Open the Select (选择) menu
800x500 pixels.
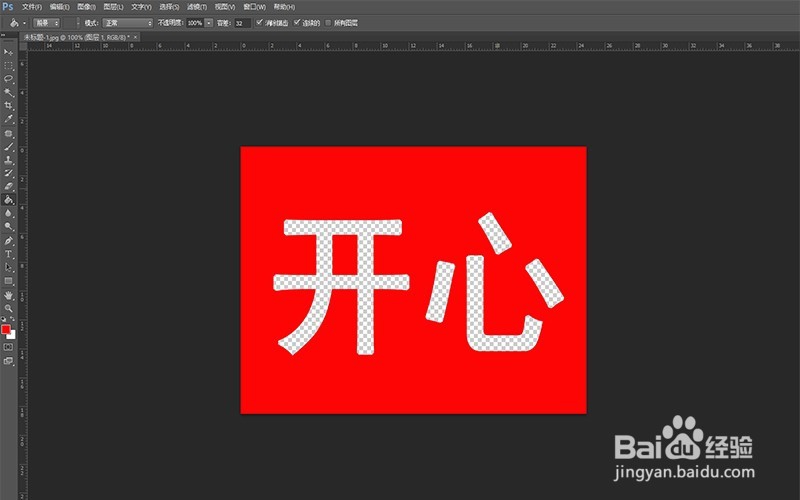click(x=169, y=7)
